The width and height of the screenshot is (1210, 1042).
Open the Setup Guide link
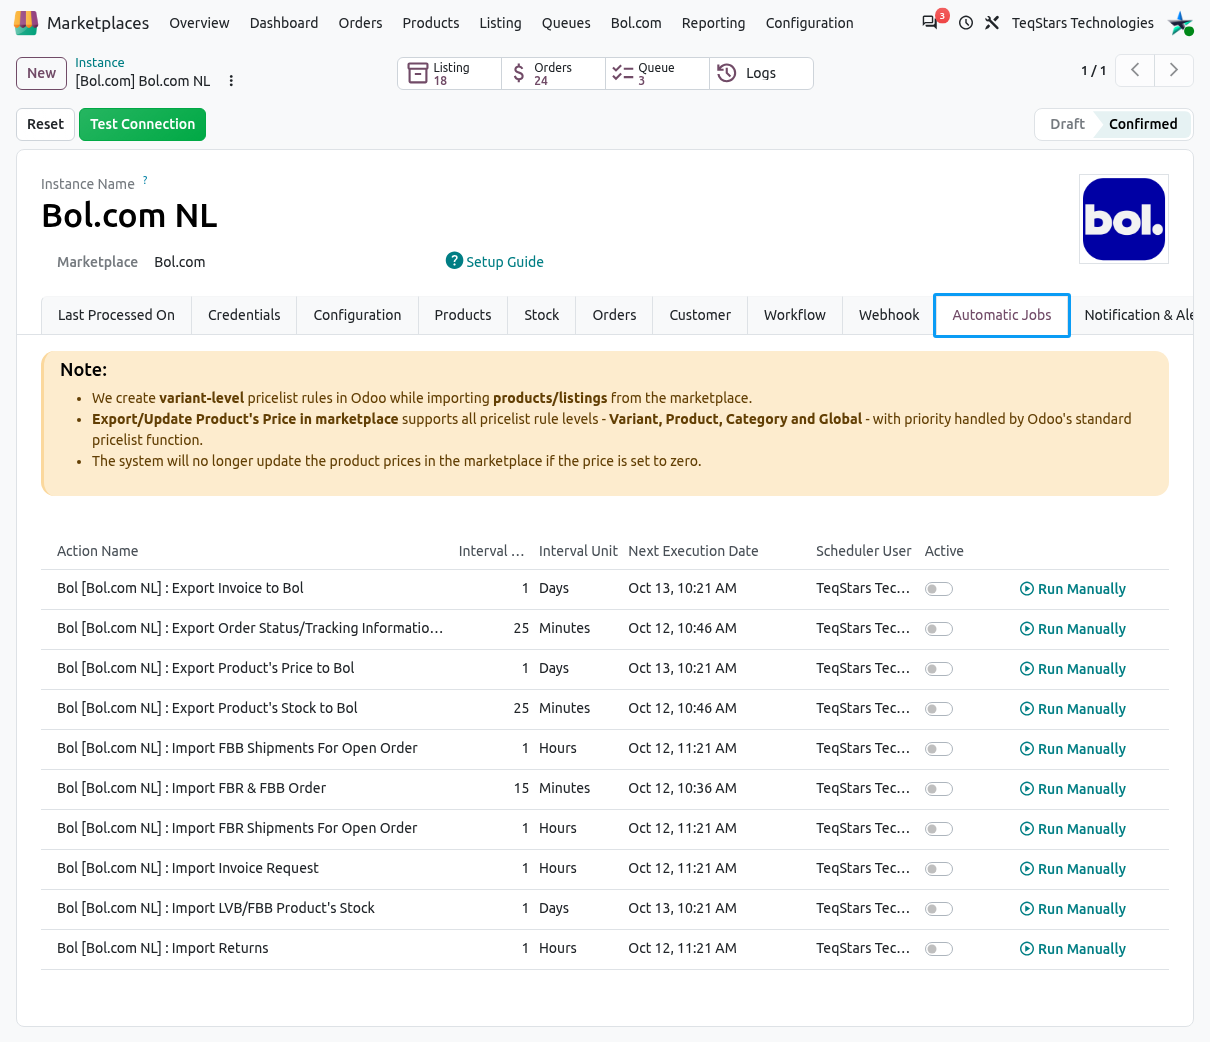tap(505, 262)
